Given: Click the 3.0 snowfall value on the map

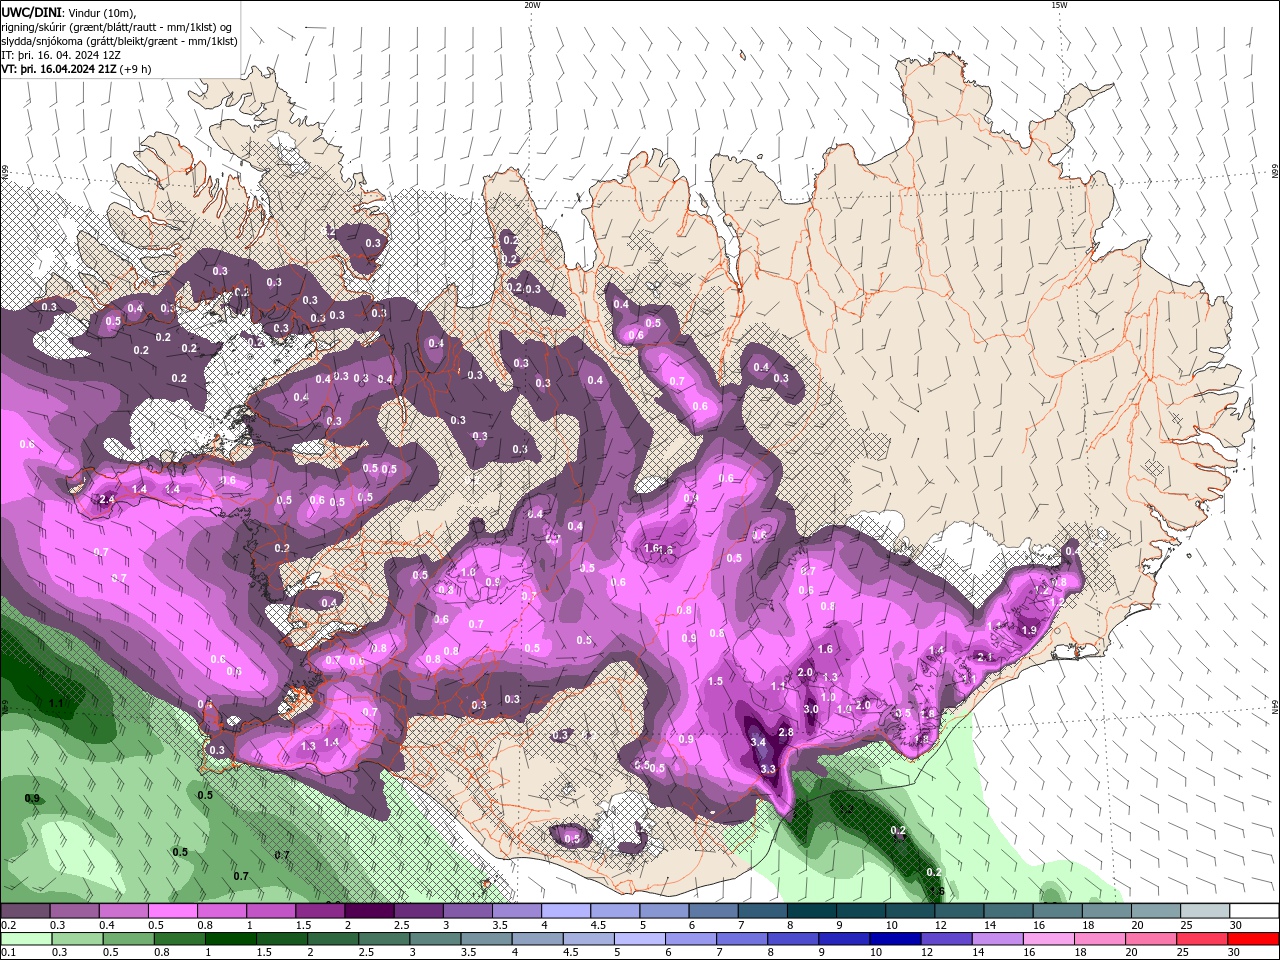Looking at the screenshot, I should [811, 709].
